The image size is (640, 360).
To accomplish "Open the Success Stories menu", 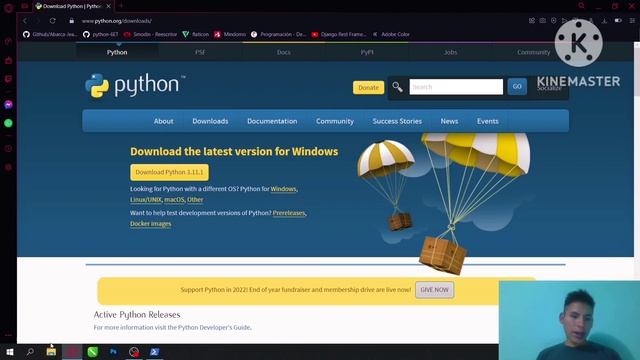I will click(397, 121).
